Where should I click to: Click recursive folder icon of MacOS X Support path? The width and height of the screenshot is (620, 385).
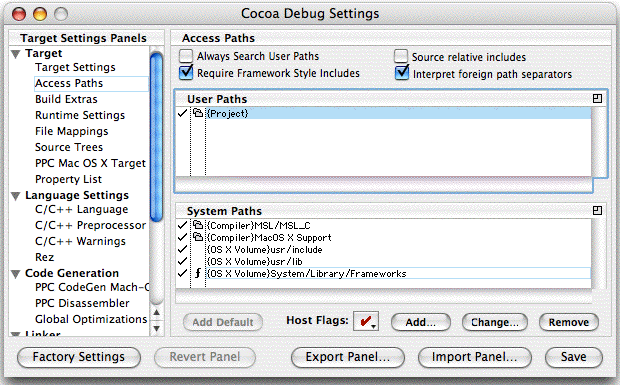[x=198, y=237]
